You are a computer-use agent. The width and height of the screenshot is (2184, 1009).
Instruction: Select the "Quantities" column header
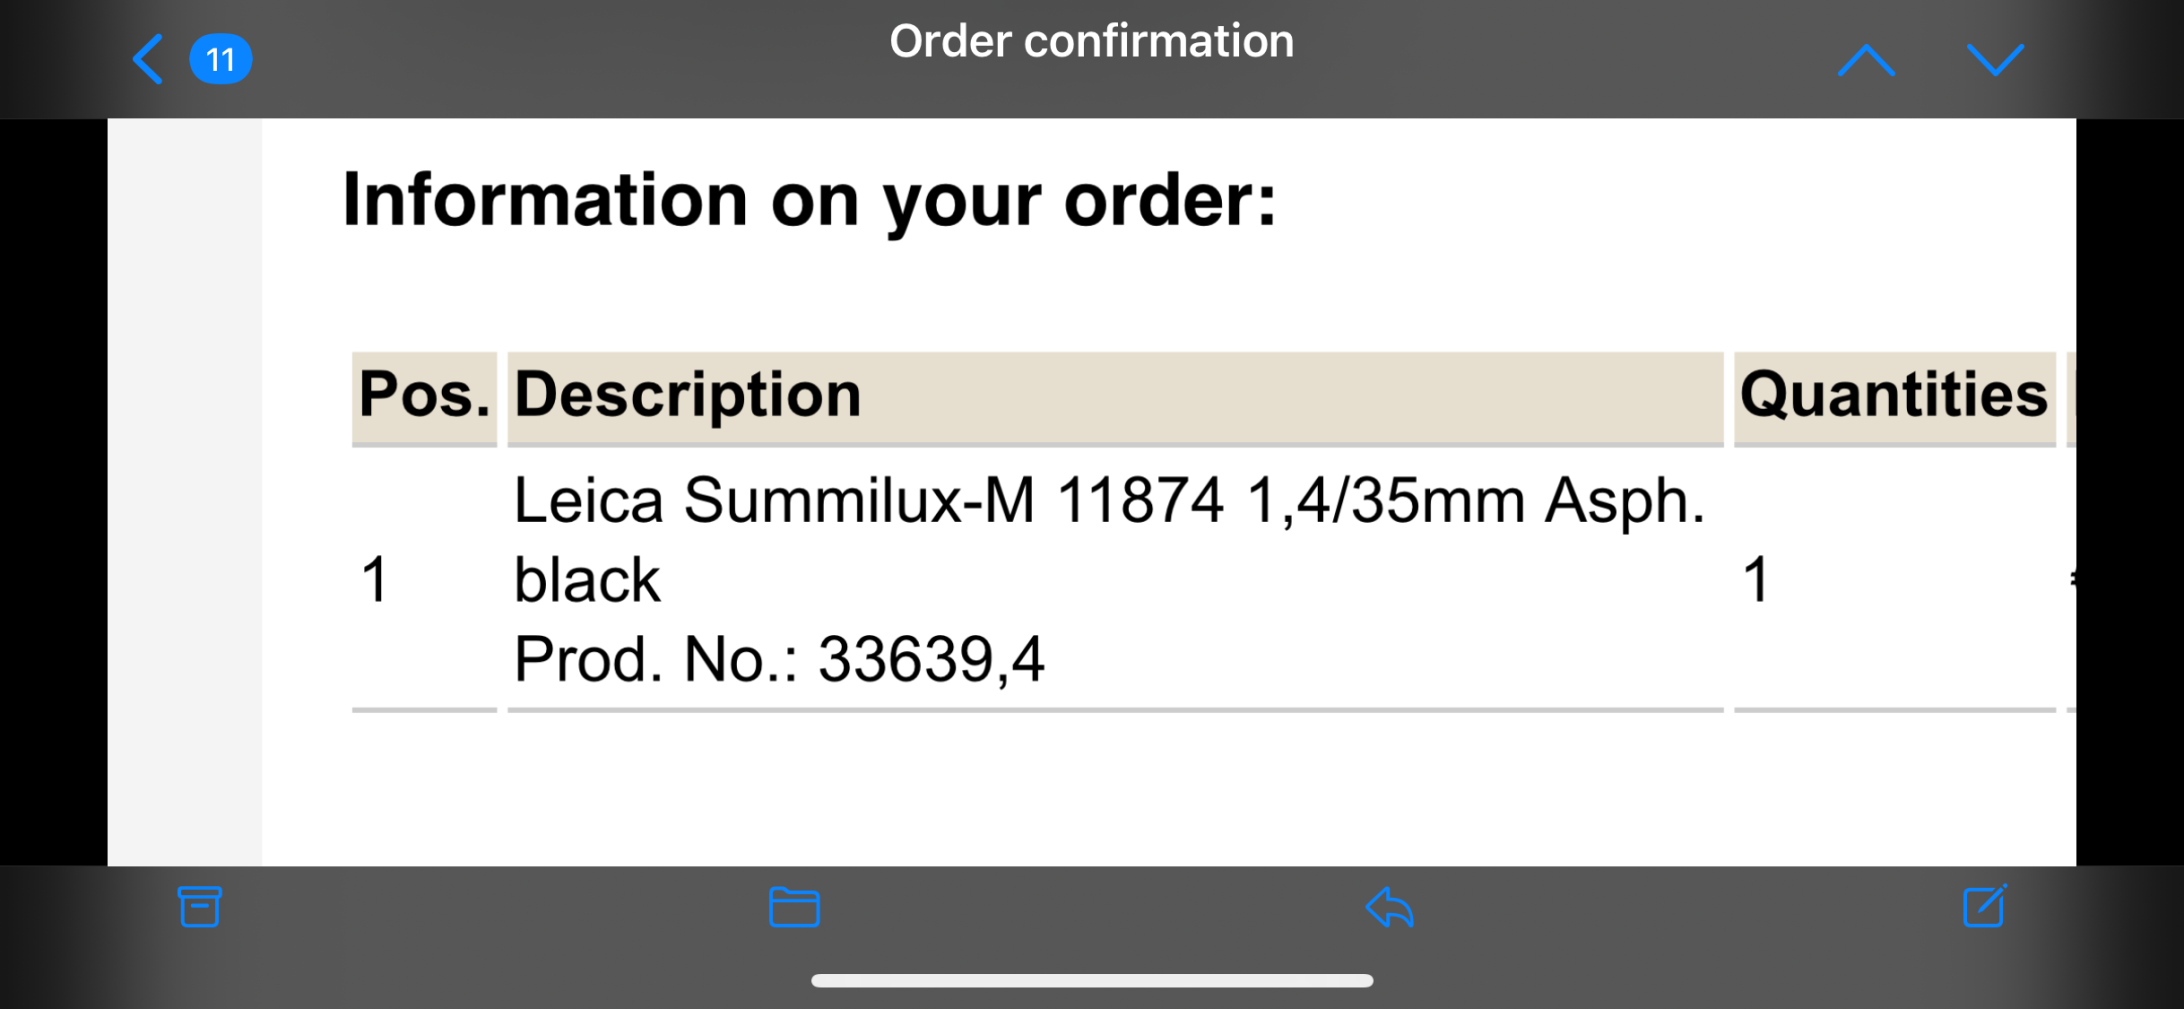click(x=1893, y=395)
